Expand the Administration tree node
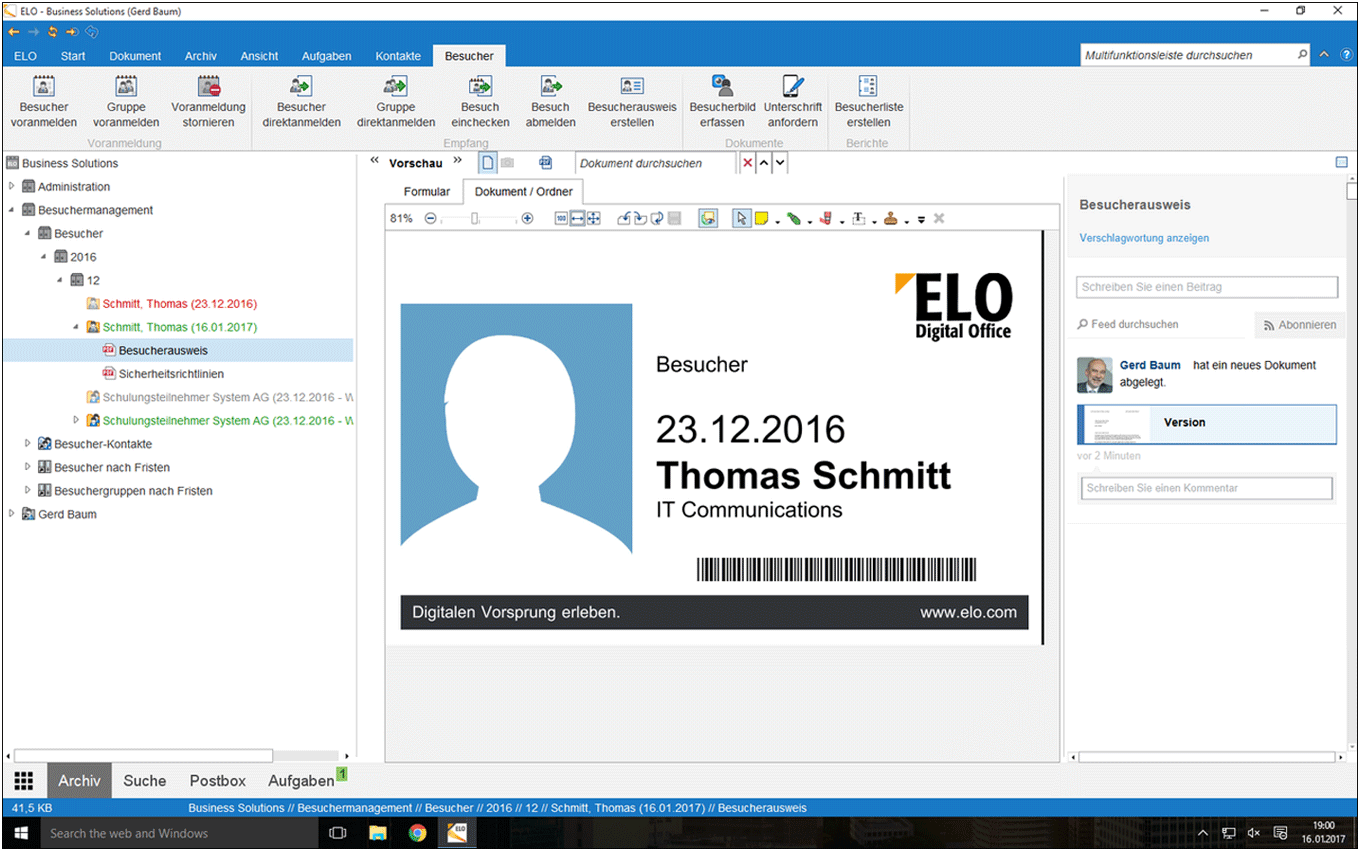This screenshot has width=1365, height=850. pyautogui.click(x=12, y=186)
